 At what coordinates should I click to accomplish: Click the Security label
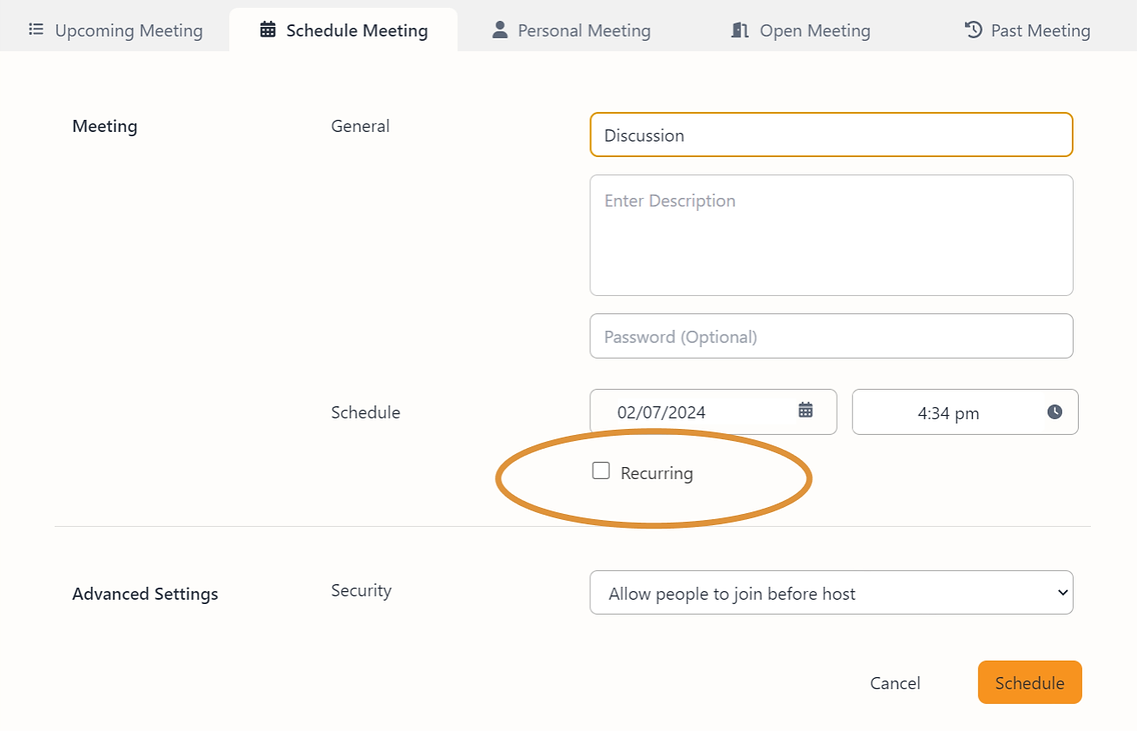click(x=361, y=591)
